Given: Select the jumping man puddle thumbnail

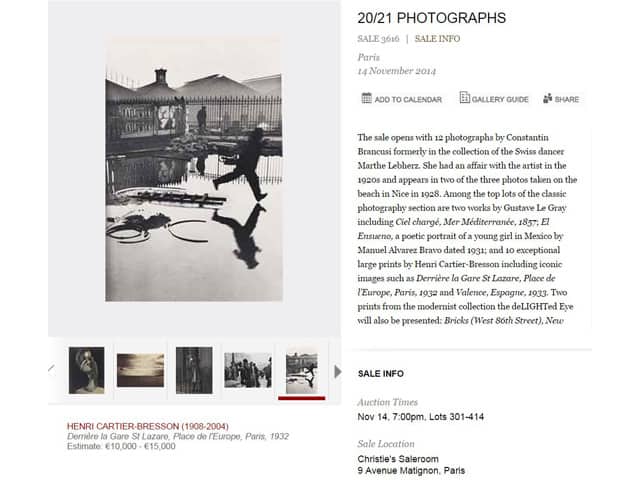Looking at the screenshot, I should [x=302, y=373].
